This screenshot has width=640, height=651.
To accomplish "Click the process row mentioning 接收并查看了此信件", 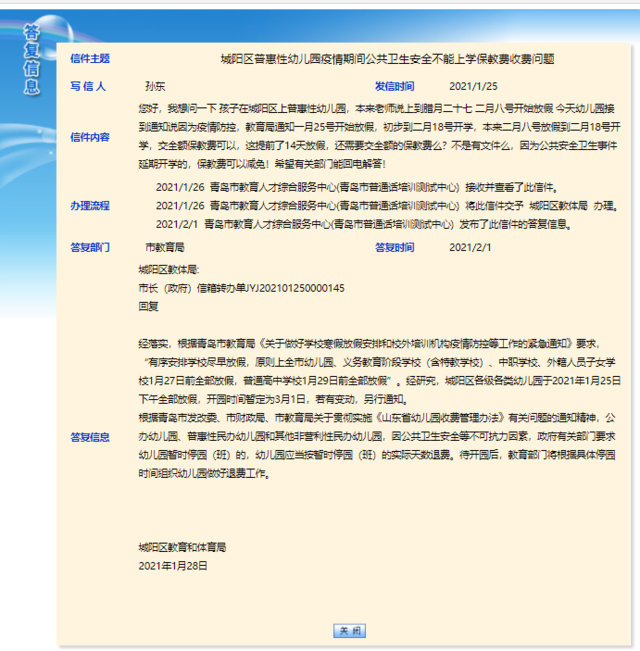I will click(x=357, y=187).
